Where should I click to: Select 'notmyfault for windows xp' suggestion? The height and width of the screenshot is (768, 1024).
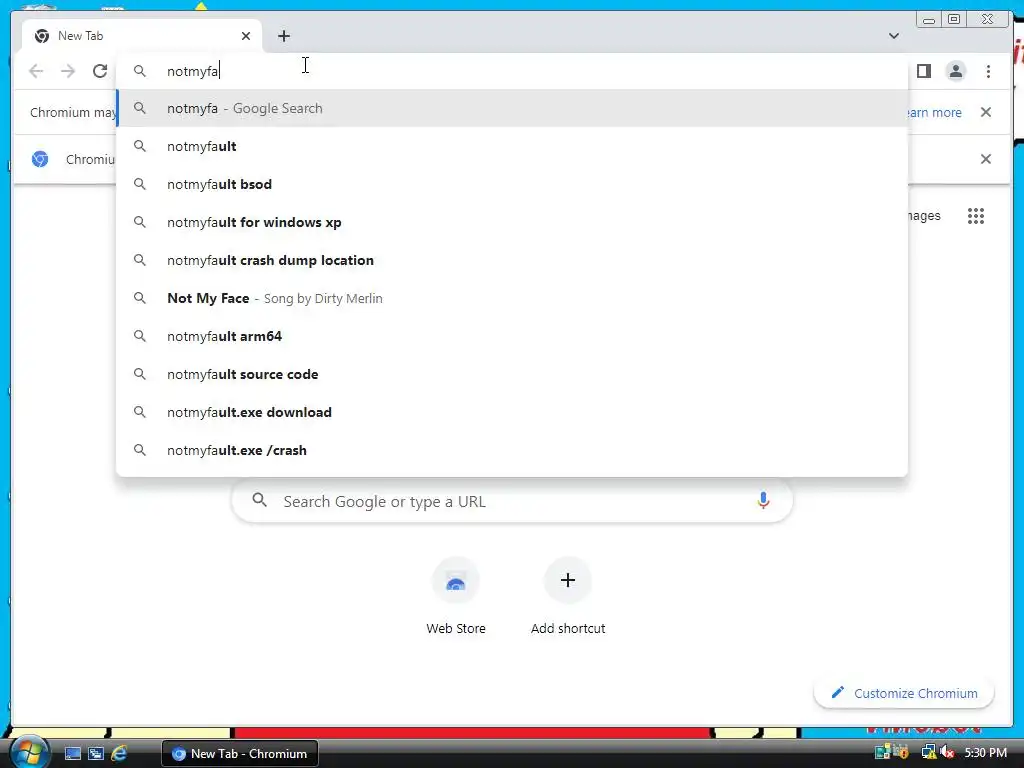pyautogui.click(x=512, y=222)
